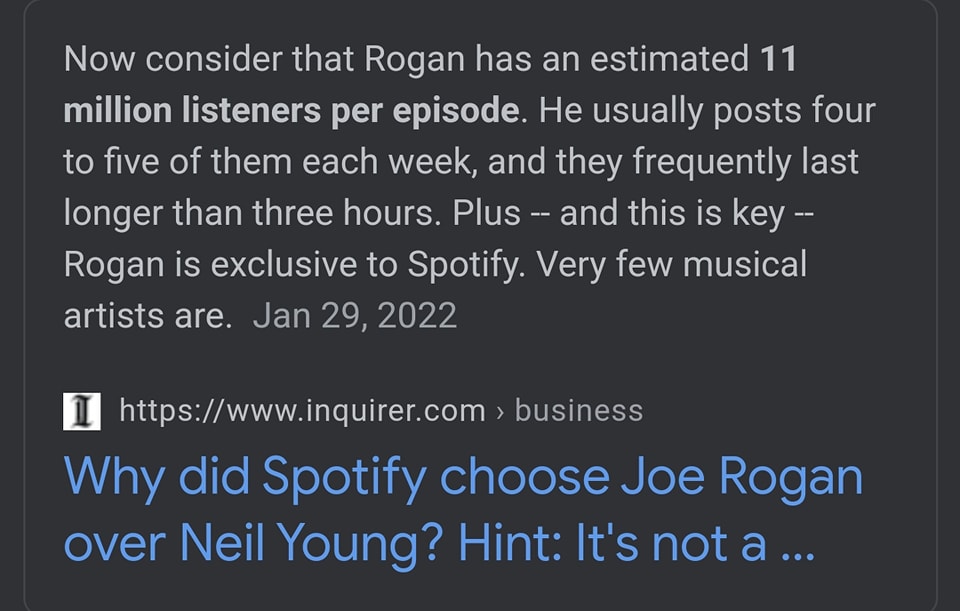Click the 'business' breadcrumb text
This screenshot has width=960, height=611.
(579, 410)
